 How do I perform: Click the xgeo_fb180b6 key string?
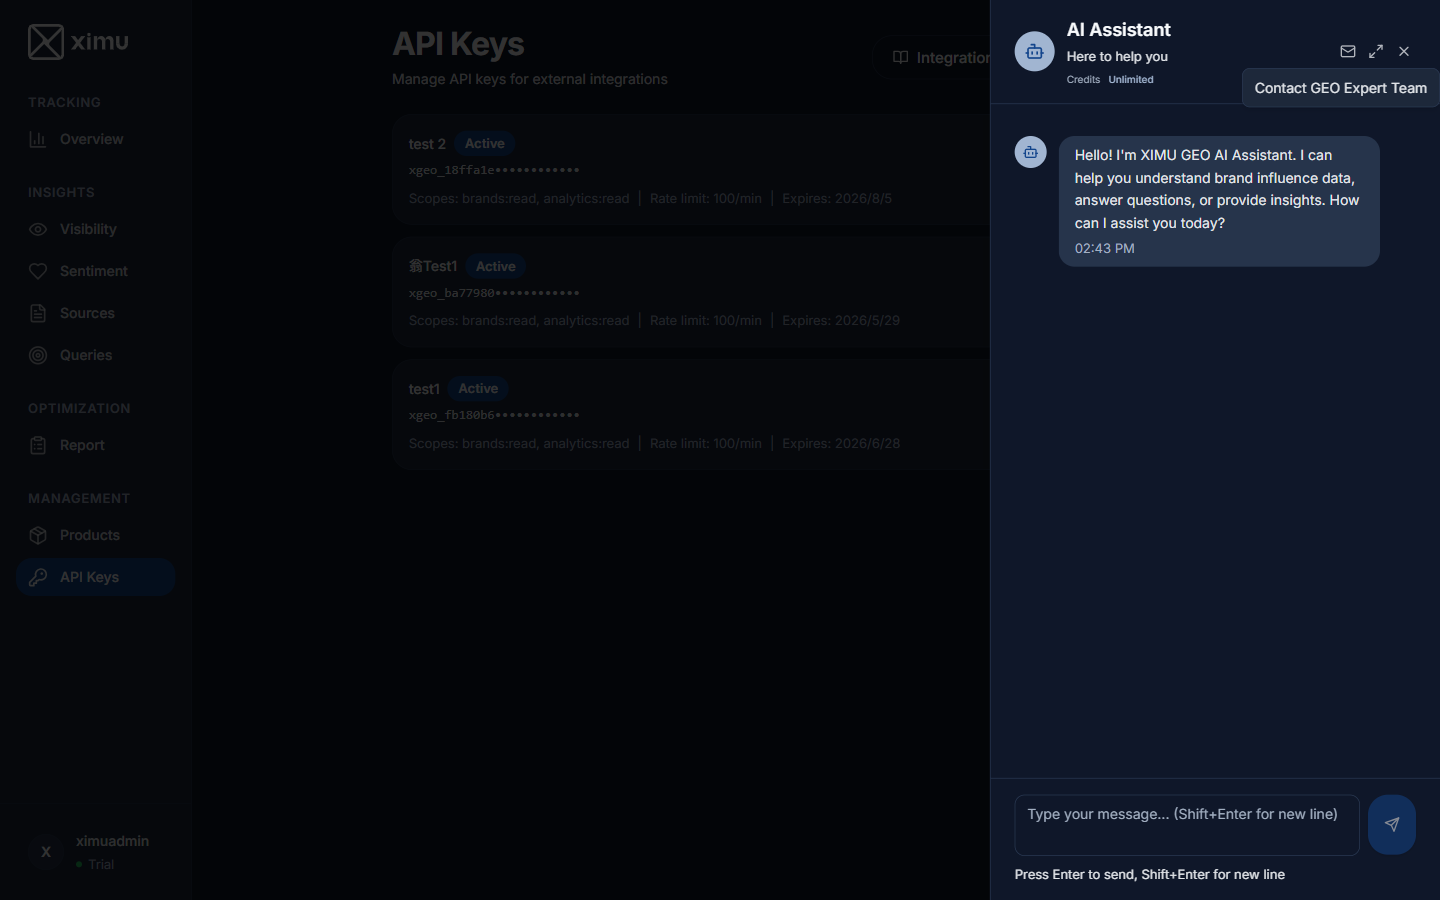coord(494,415)
